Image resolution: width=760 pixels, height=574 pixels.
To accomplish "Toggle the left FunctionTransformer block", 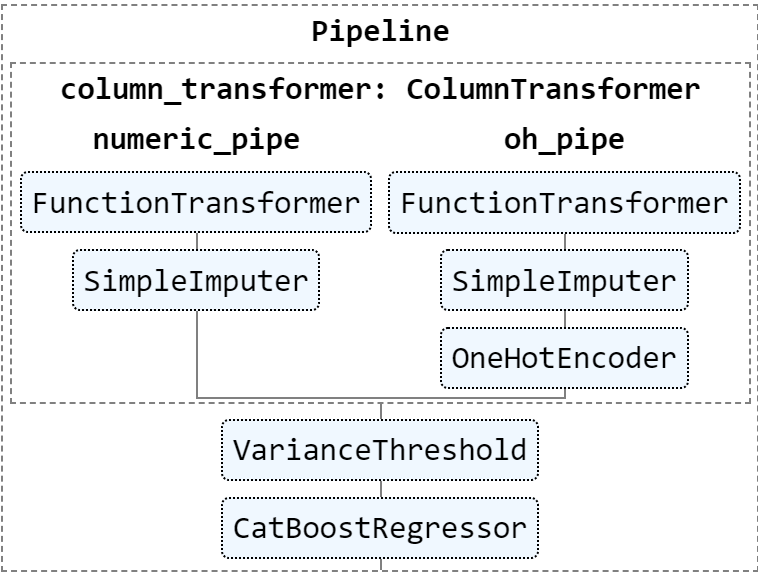I will (x=196, y=202).
